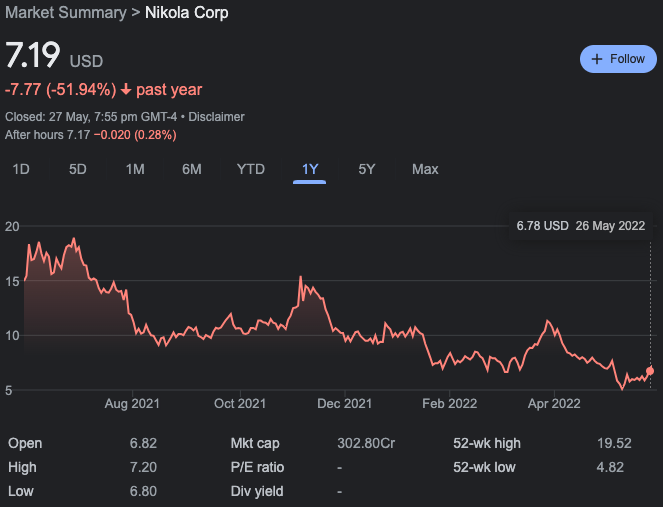Image resolution: width=663 pixels, height=507 pixels.
Task: Click the red down arrow beside past year
Action: tap(126, 90)
